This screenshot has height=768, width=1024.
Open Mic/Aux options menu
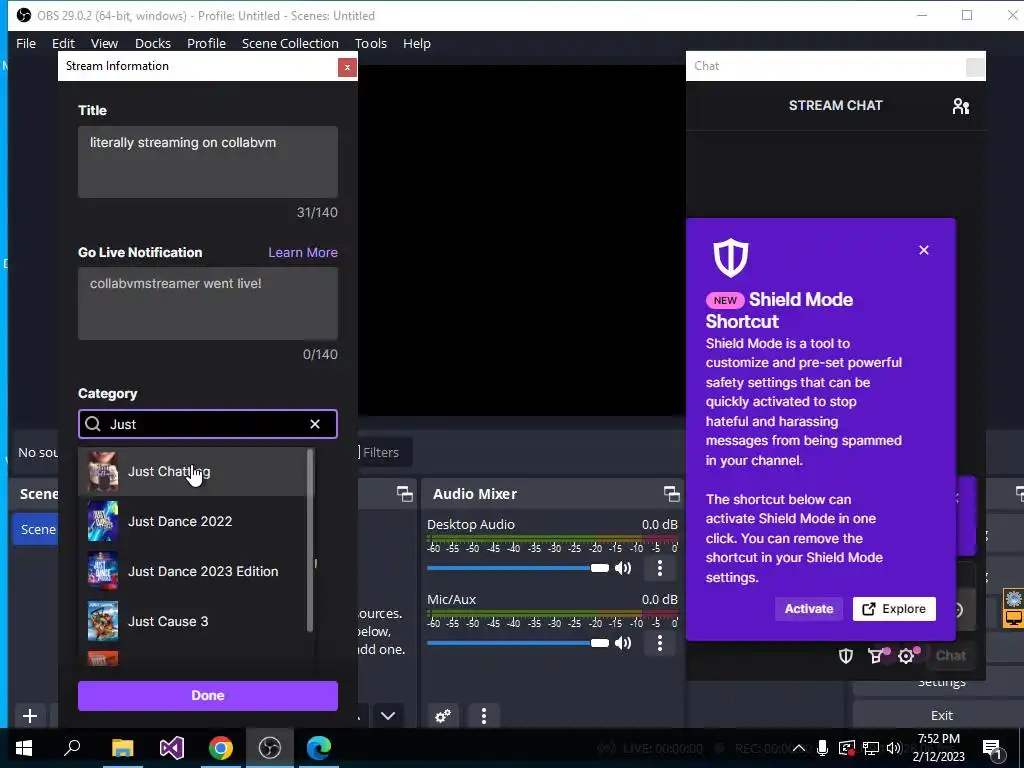click(660, 643)
